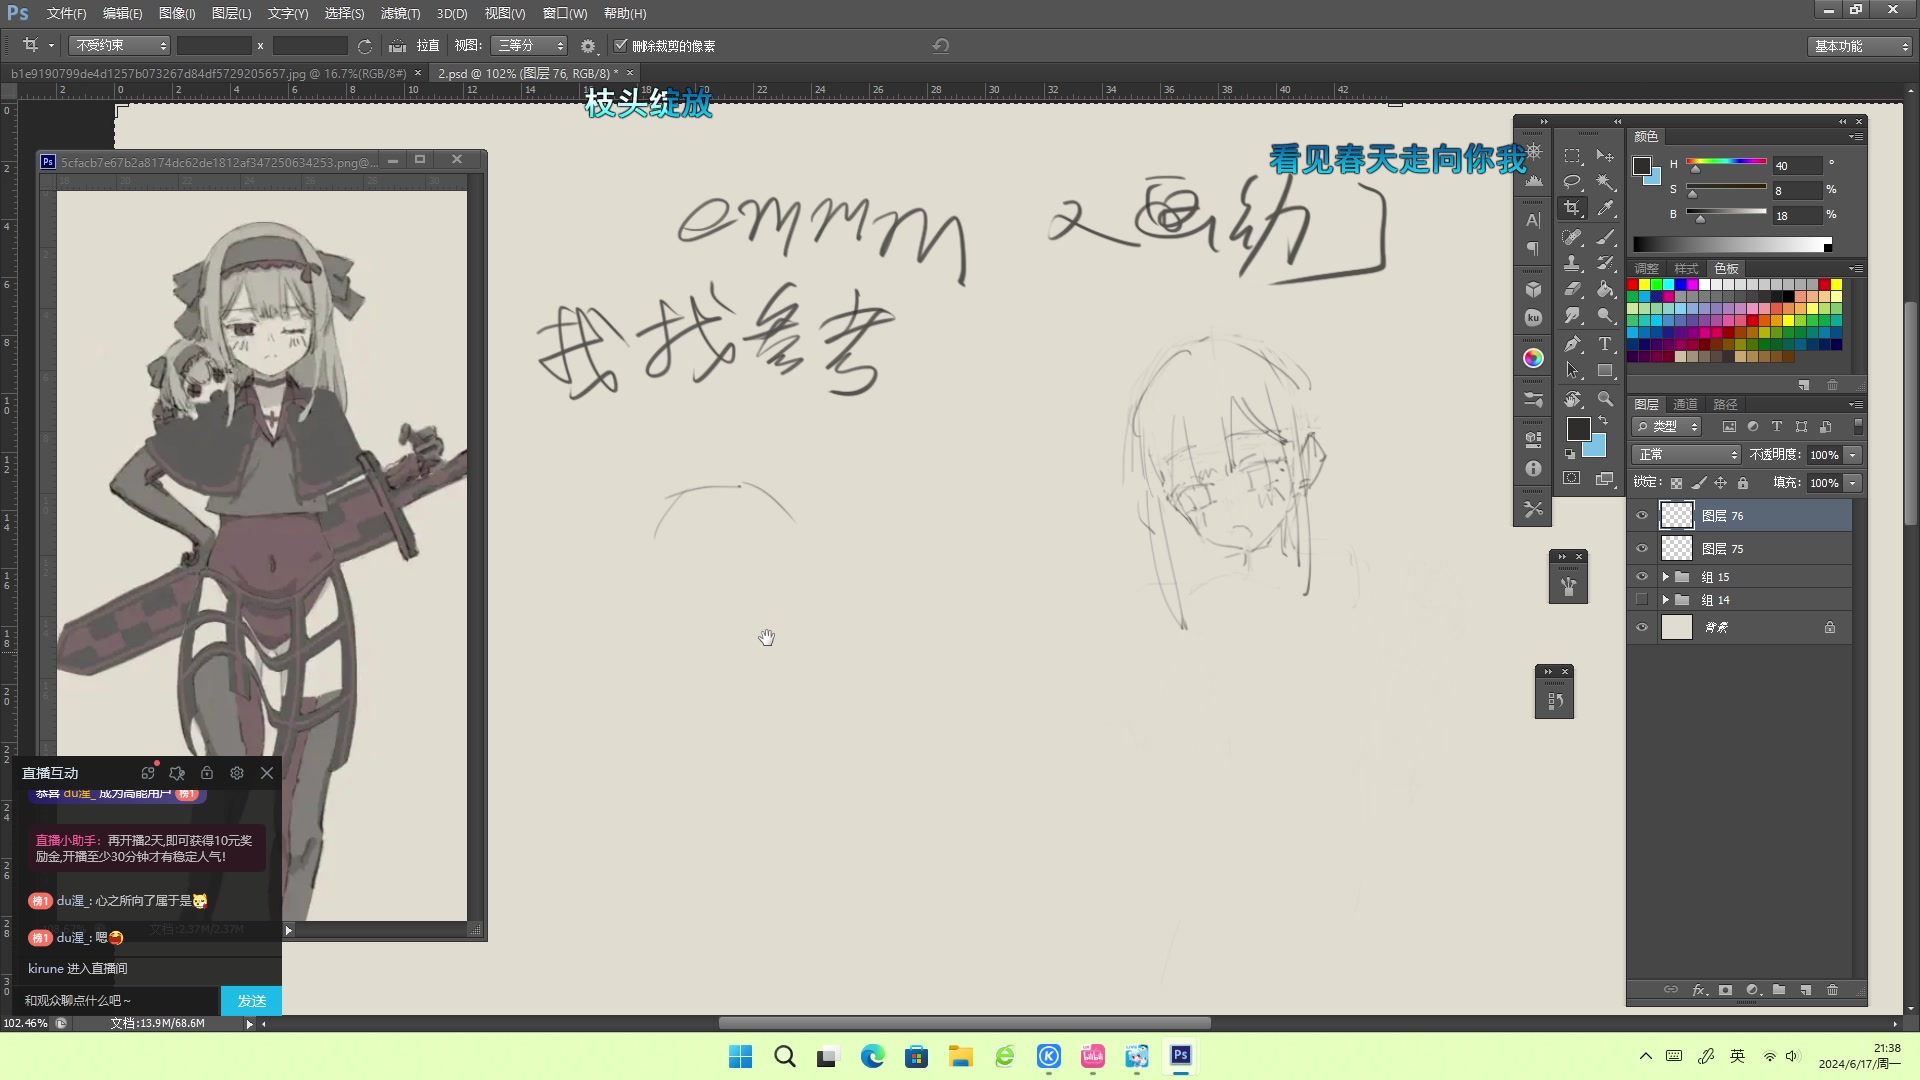This screenshot has height=1080, width=1920.
Task: Open layer filter 类型 dropdown
Action: (1667, 427)
